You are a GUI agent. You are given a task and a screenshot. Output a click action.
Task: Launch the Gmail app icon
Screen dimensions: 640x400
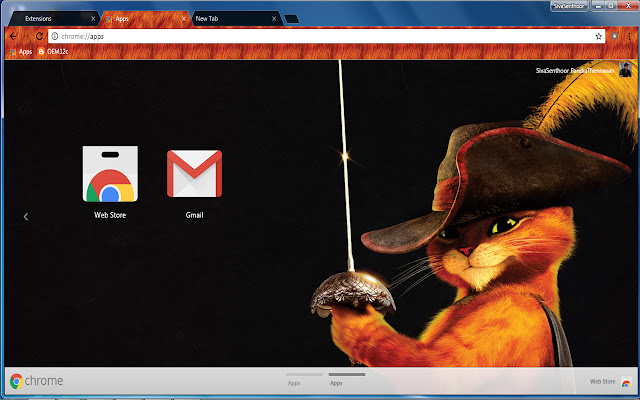point(194,174)
